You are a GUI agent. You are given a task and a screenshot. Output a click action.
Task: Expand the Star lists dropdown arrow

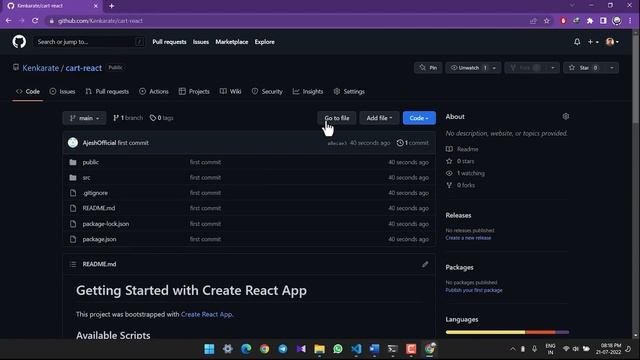tap(612, 68)
